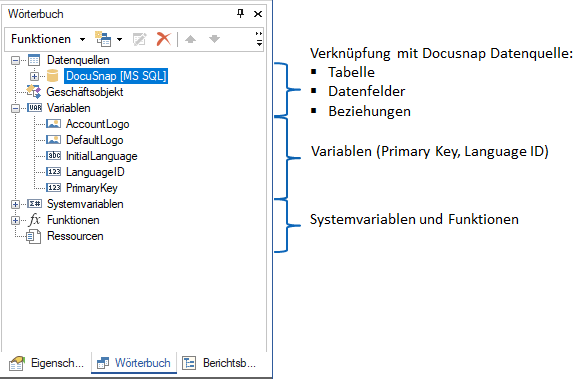581x379 pixels.
Task: Pin the Wörterbuch panel
Action: click(x=240, y=14)
